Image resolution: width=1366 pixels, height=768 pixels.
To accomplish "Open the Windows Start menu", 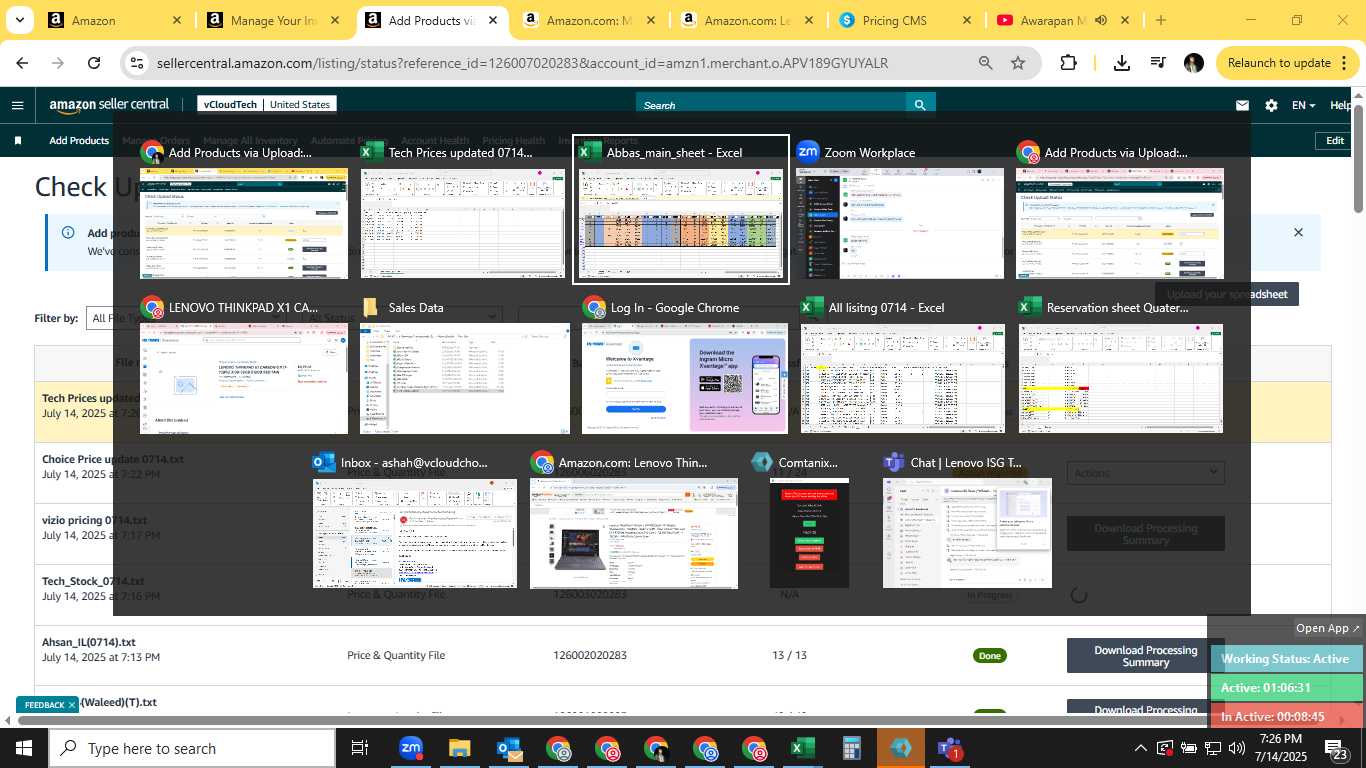I will [x=23, y=748].
